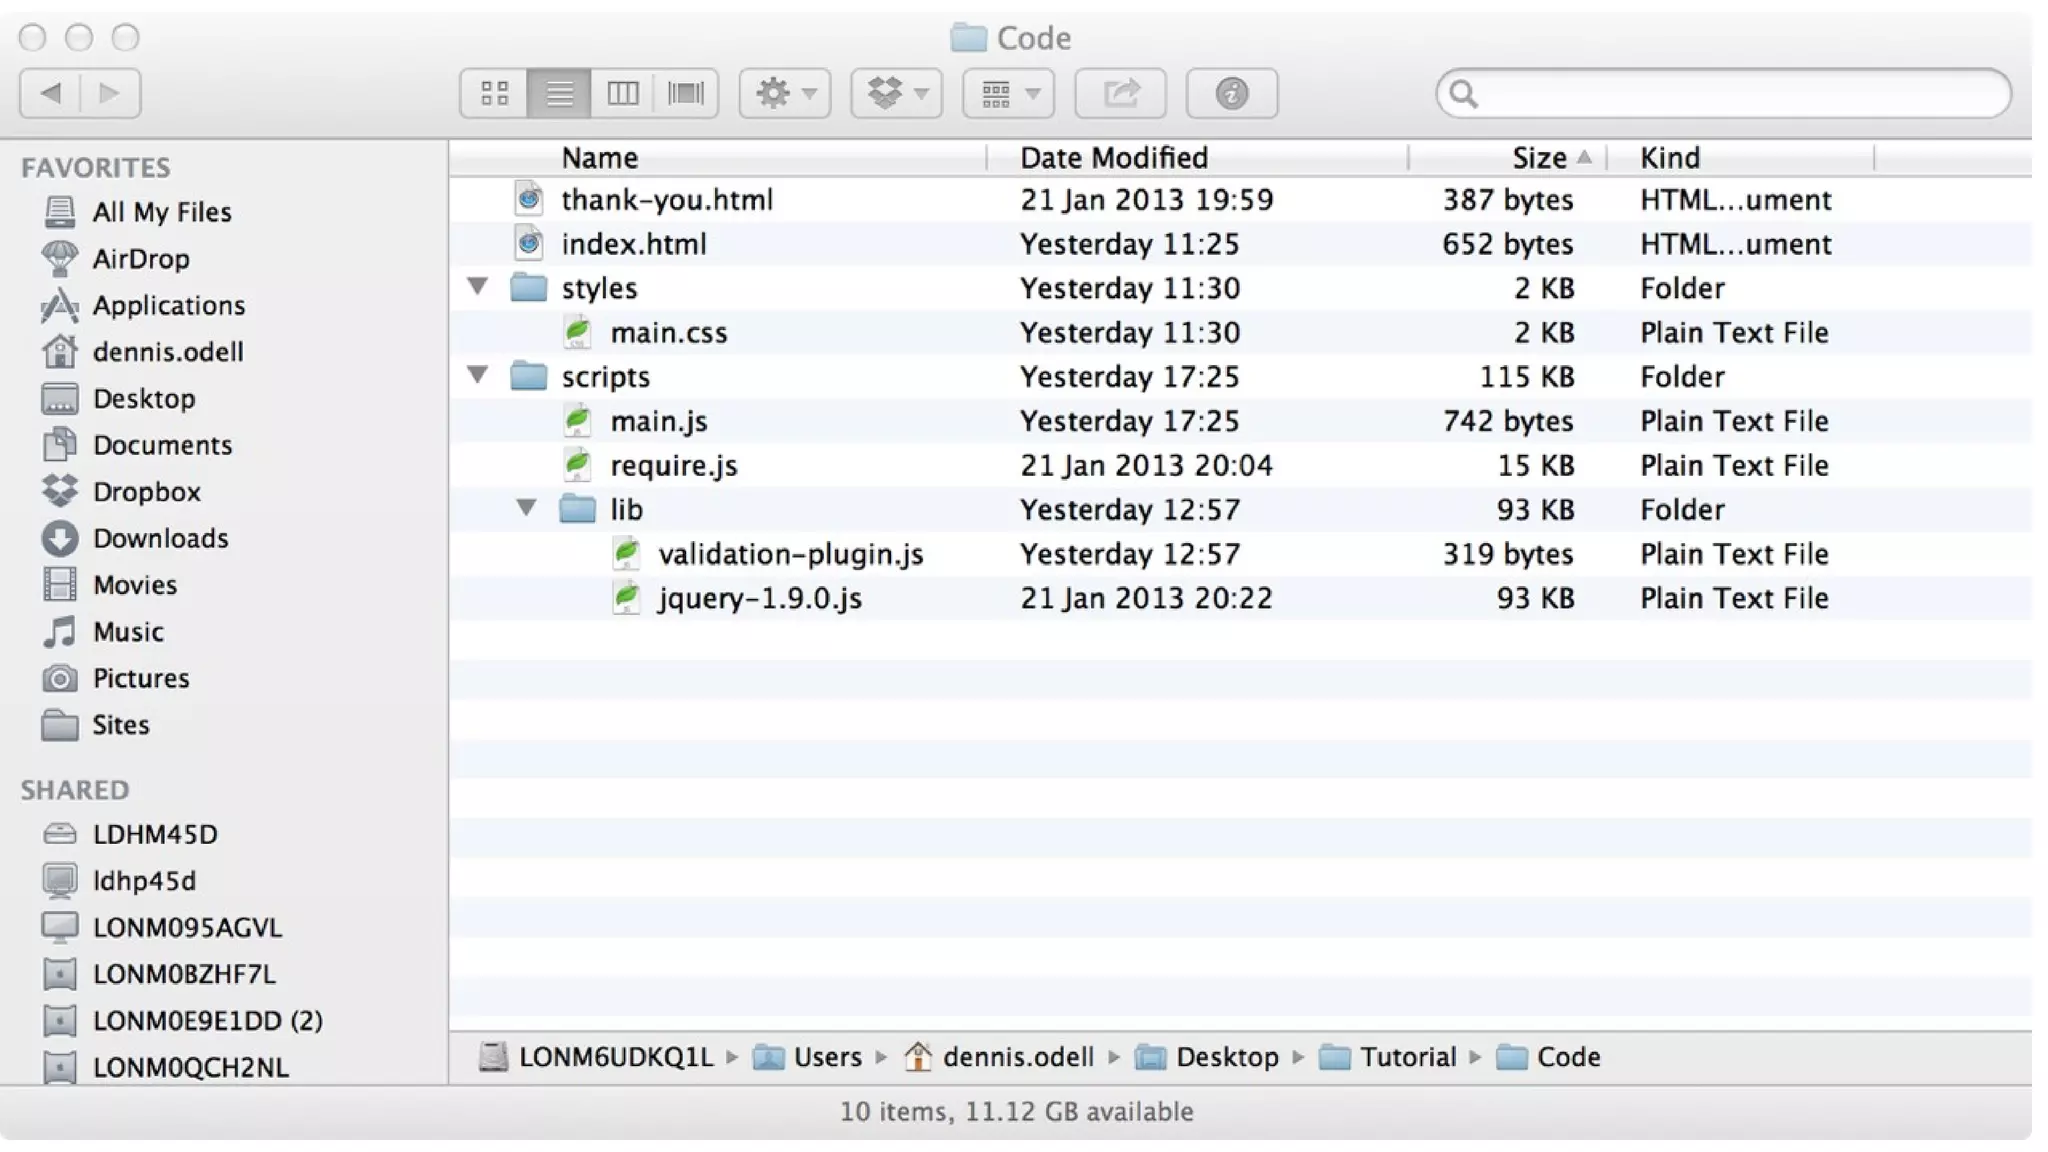
Task: Jump to Tutorial folder in path bar
Action: click(1406, 1057)
